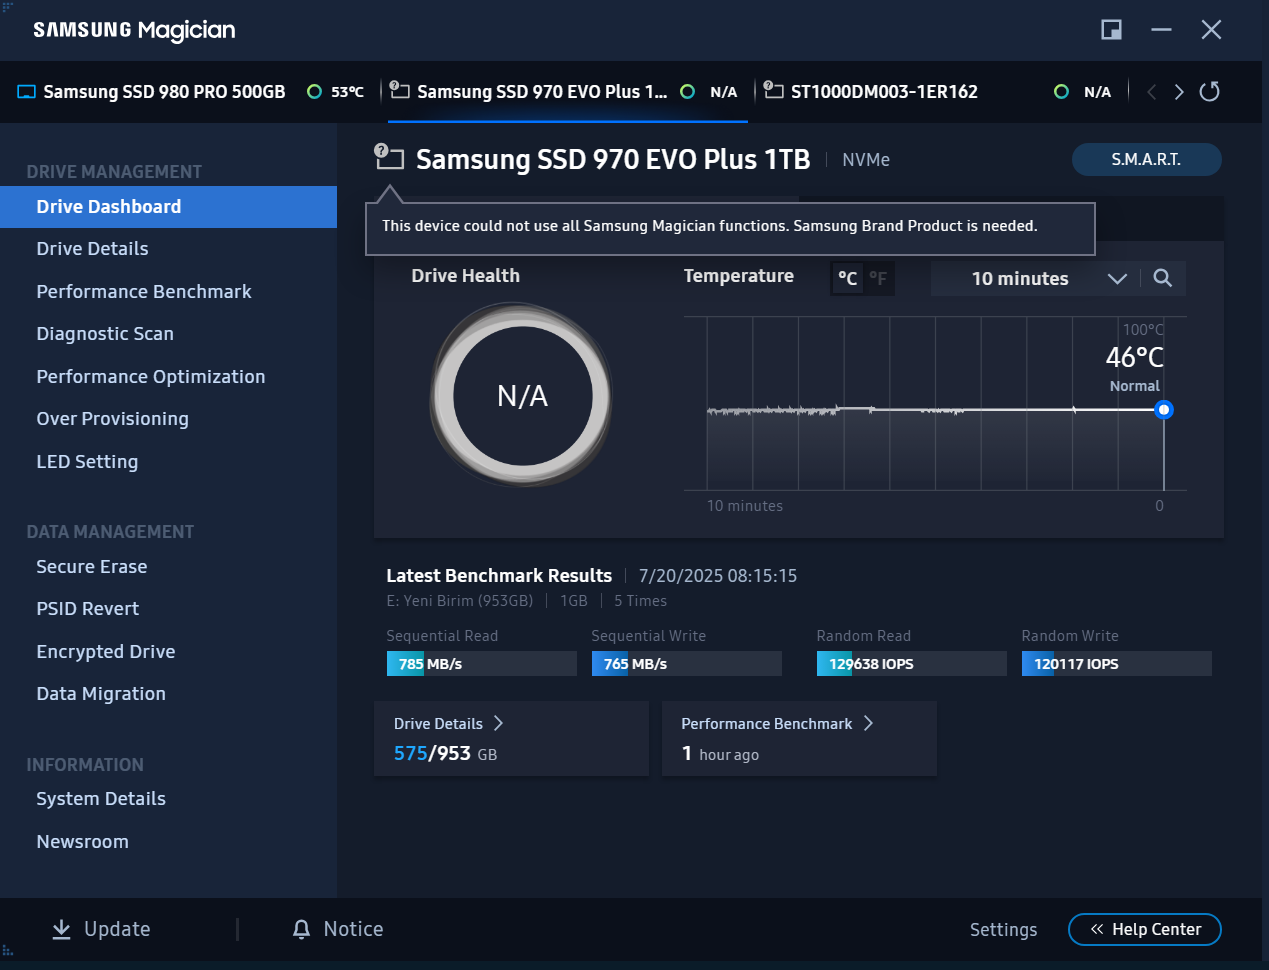Click the Random Read 129638 IOPS bar

912,664
